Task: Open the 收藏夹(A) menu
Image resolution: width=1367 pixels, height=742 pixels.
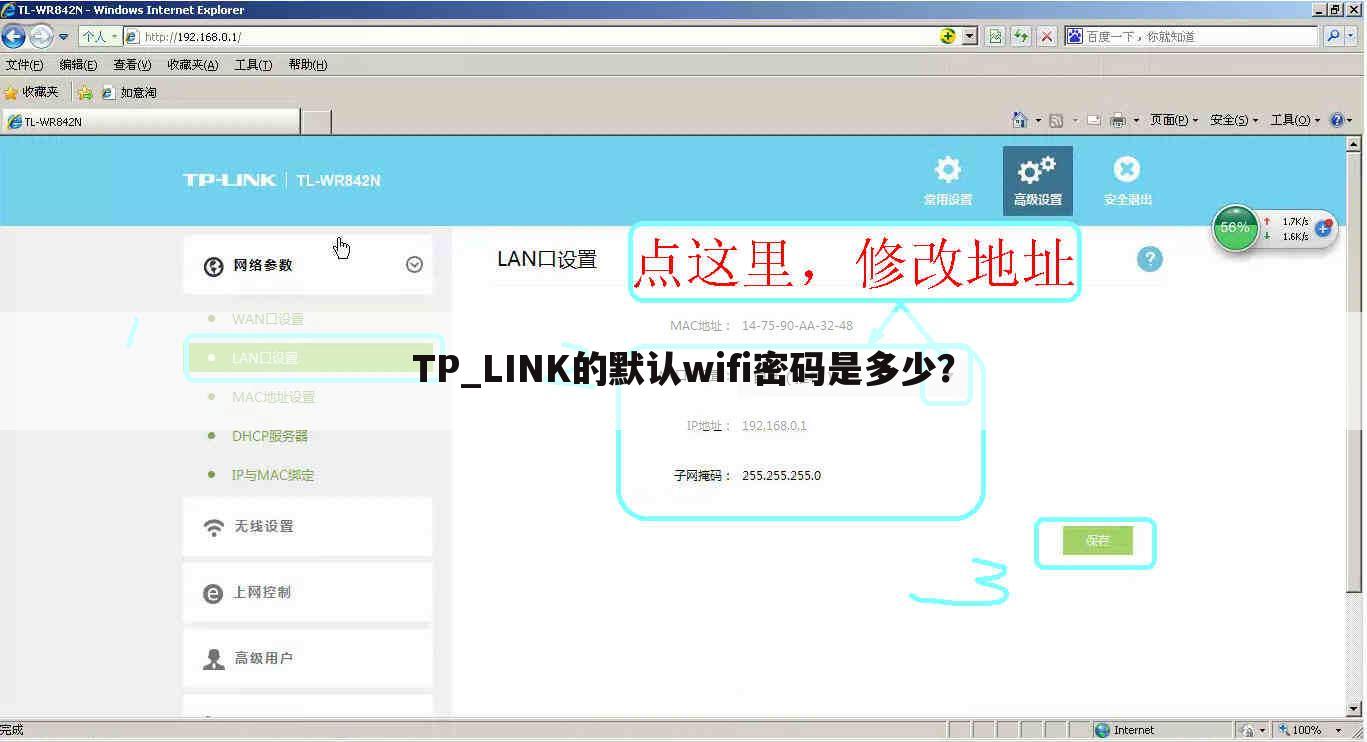Action: (193, 65)
